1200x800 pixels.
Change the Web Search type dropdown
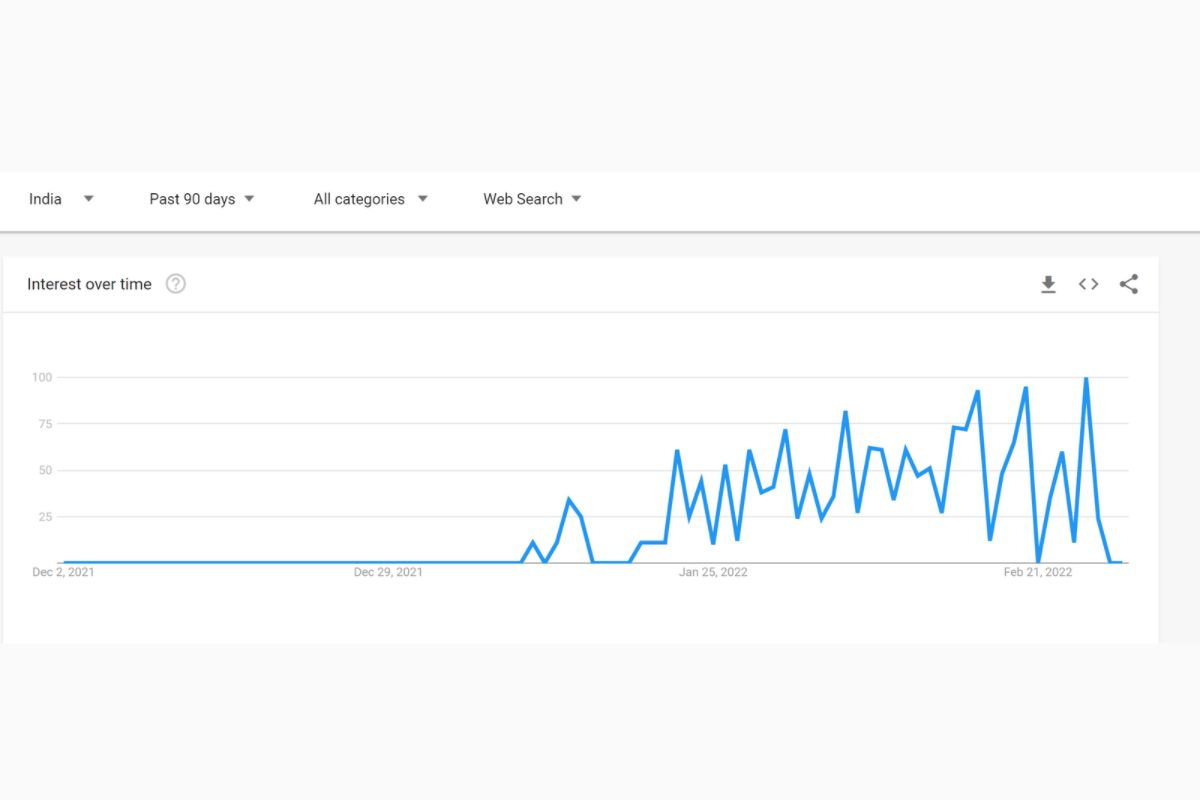(532, 199)
